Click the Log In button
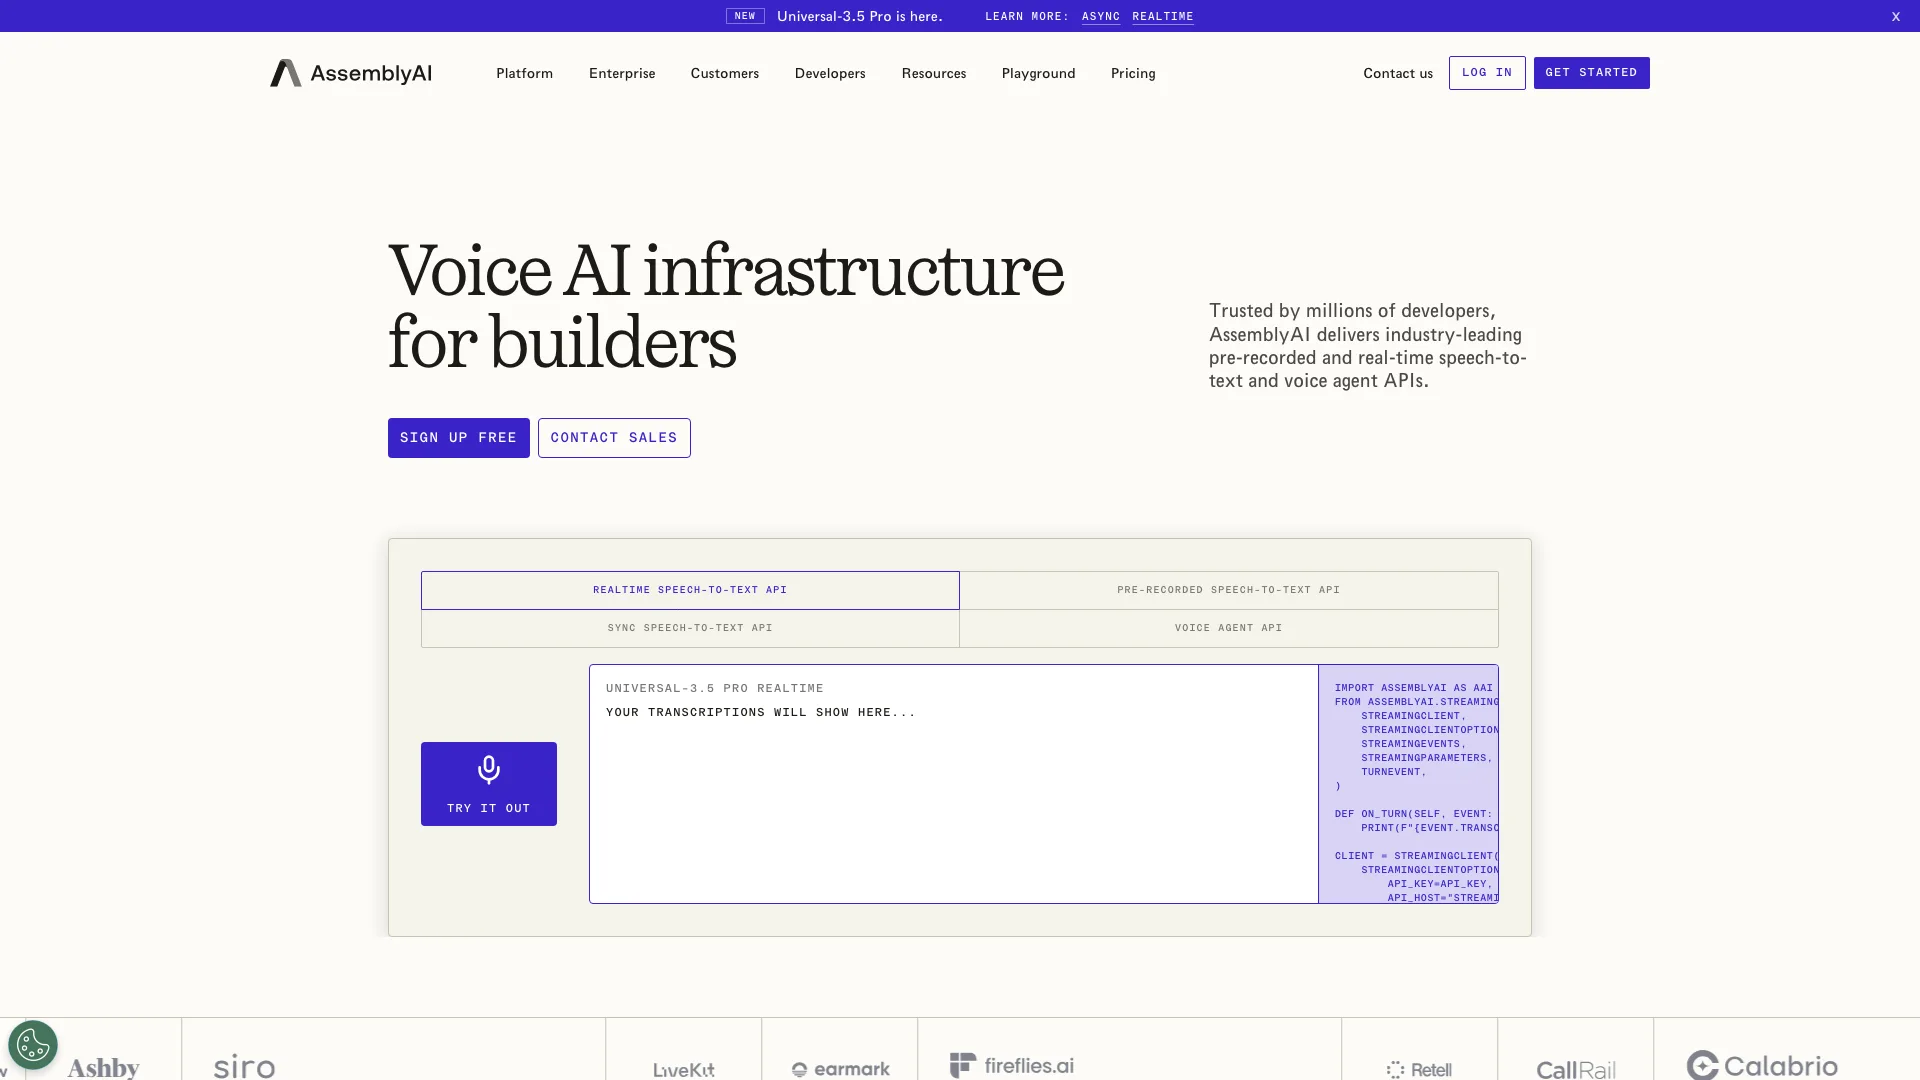This screenshot has height=1080, width=1920. [1487, 73]
